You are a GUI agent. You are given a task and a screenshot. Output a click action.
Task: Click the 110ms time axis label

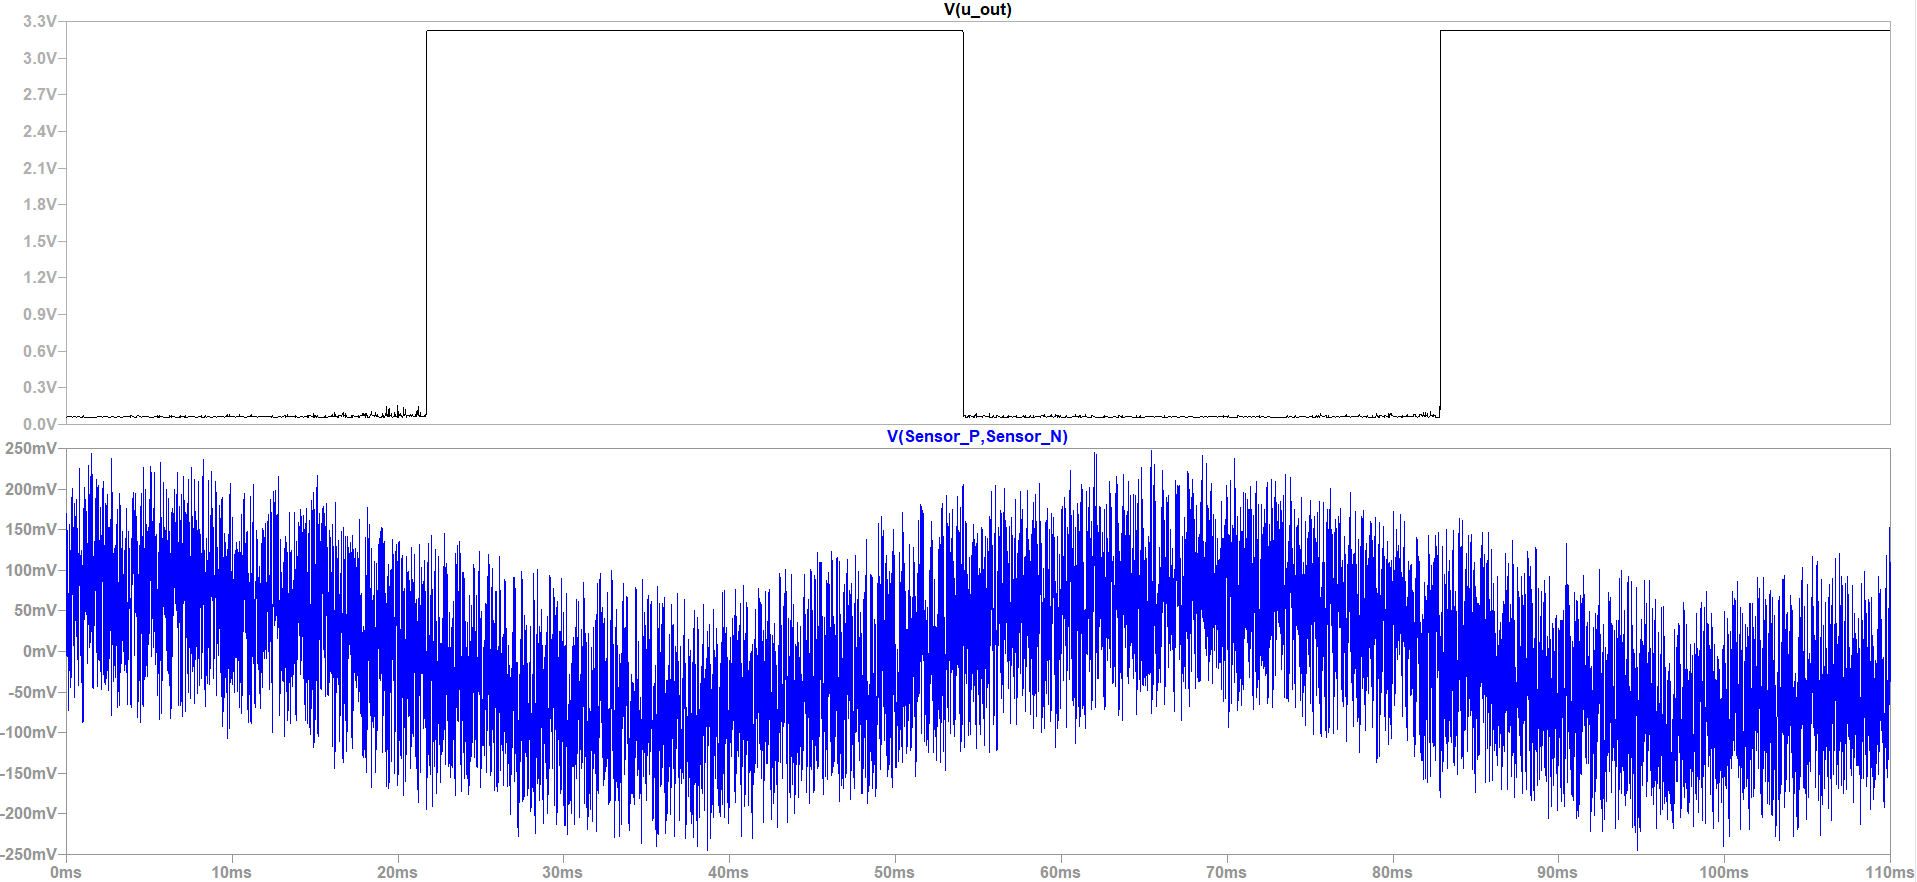1889,872
